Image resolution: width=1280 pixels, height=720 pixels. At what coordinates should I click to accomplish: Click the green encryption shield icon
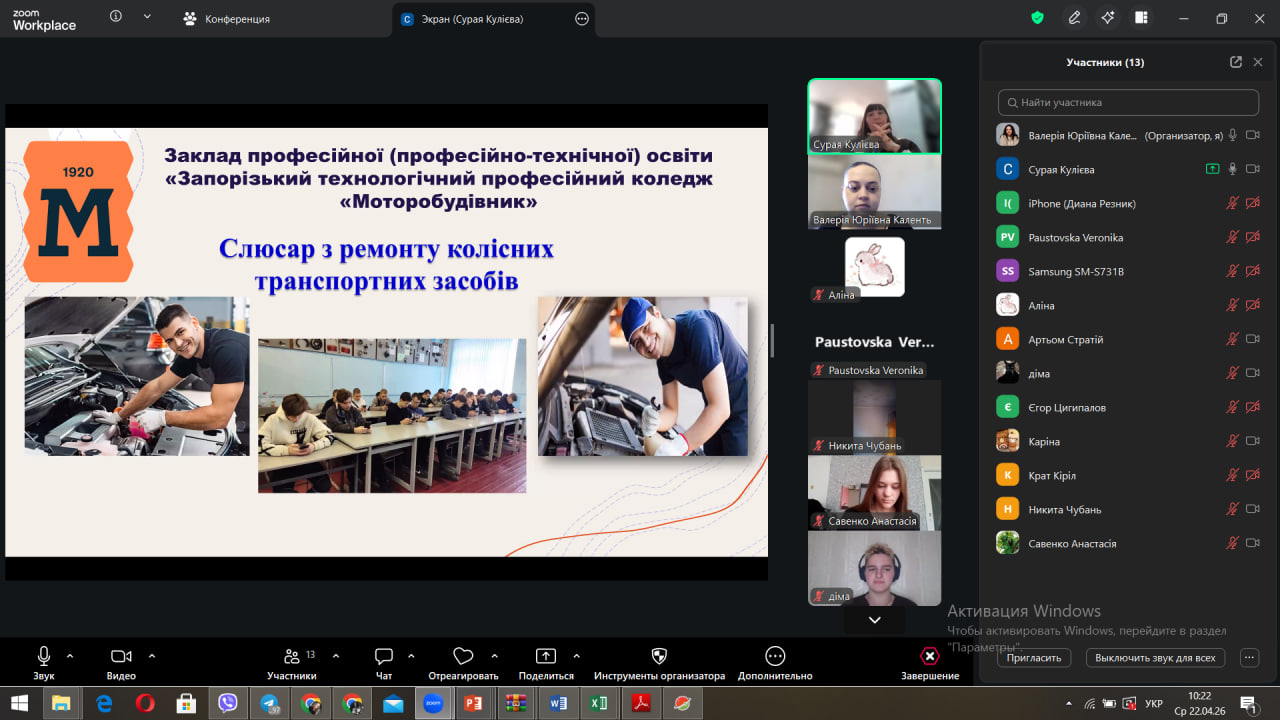[1038, 18]
